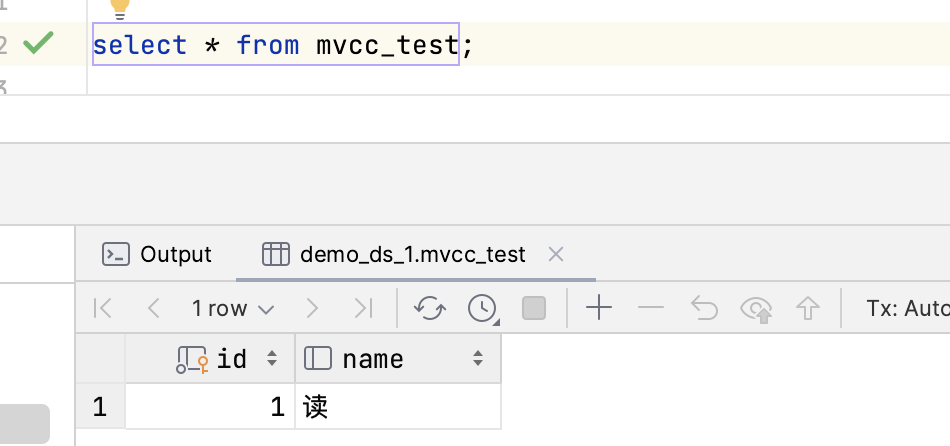Click the yellow lightbulb intention icon

coord(120,8)
